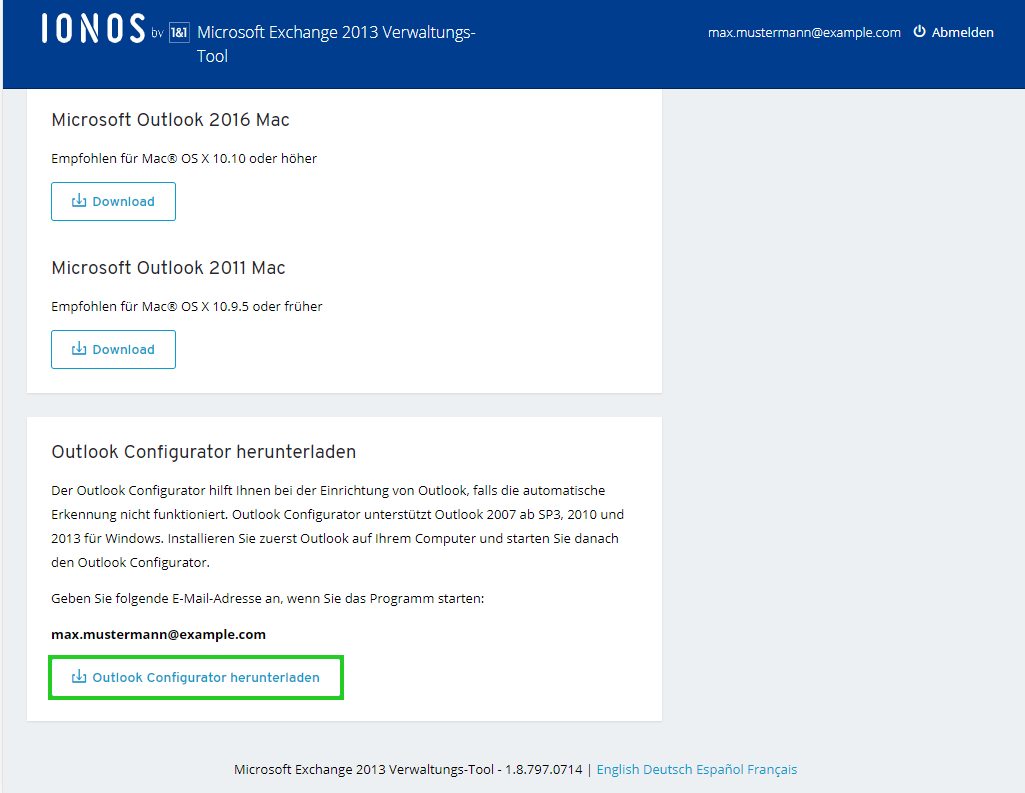Image resolution: width=1025 pixels, height=793 pixels.
Task: Click the IONOS logo in the header
Action: pyautogui.click(x=93, y=29)
